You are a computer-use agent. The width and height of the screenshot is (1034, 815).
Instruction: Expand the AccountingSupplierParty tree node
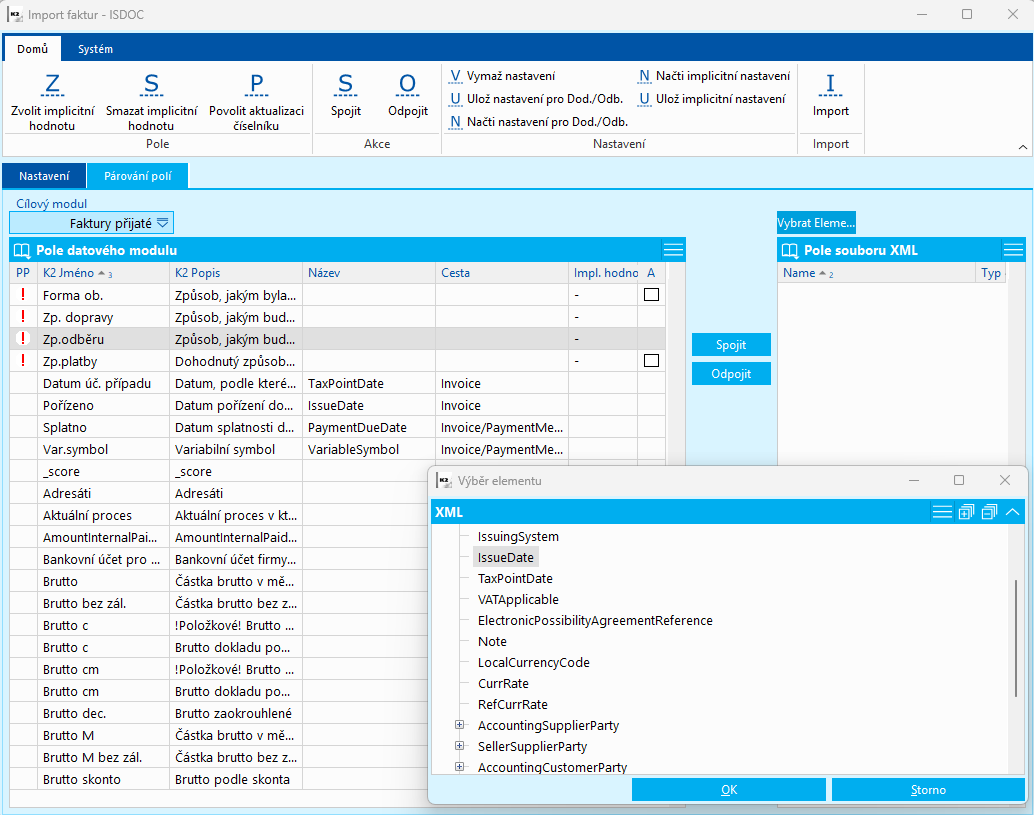460,725
